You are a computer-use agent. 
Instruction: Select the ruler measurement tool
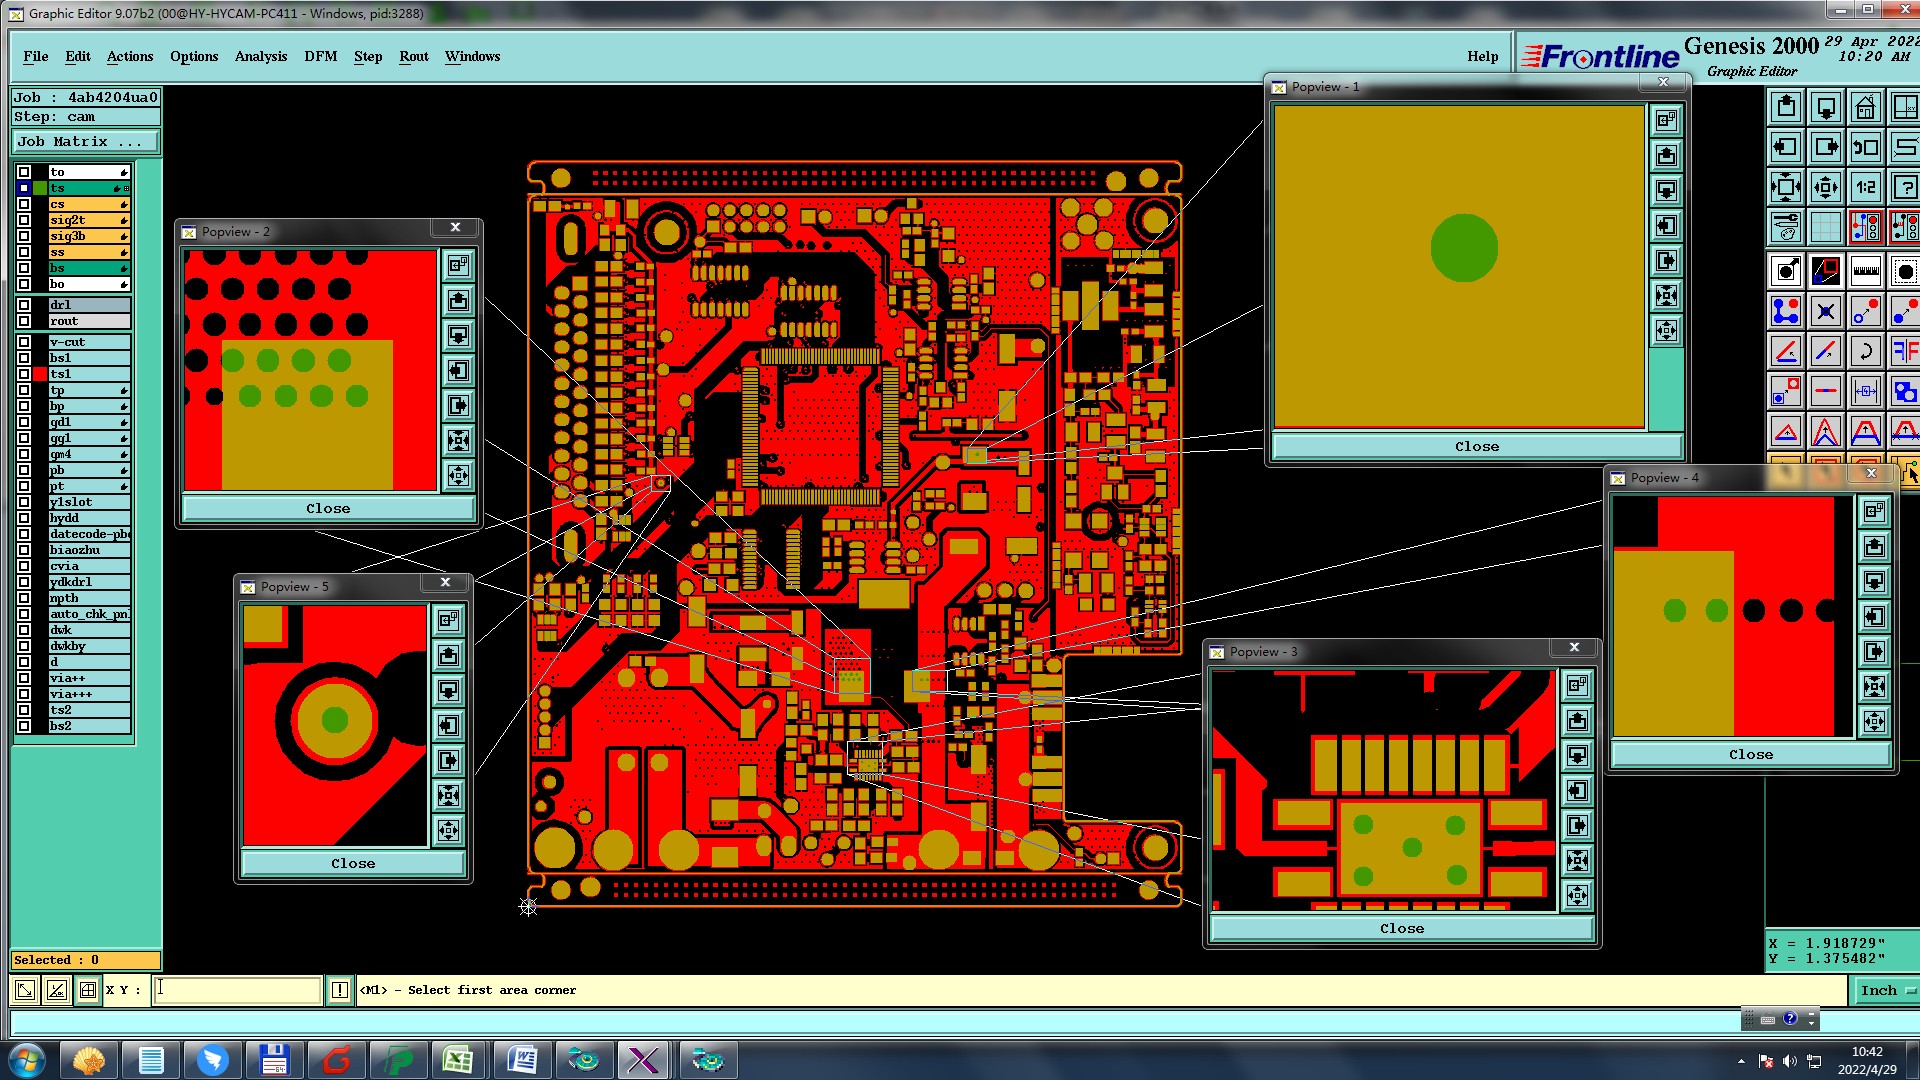pyautogui.click(x=1865, y=271)
